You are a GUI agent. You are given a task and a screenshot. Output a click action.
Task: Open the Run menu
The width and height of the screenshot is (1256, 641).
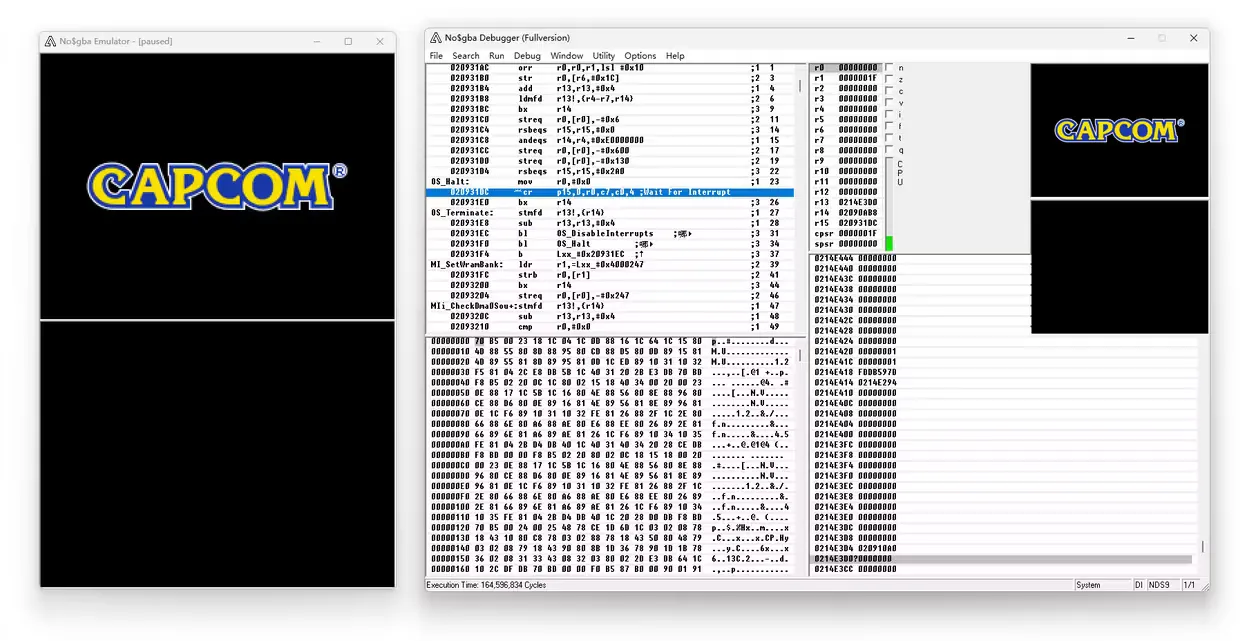tap(496, 56)
